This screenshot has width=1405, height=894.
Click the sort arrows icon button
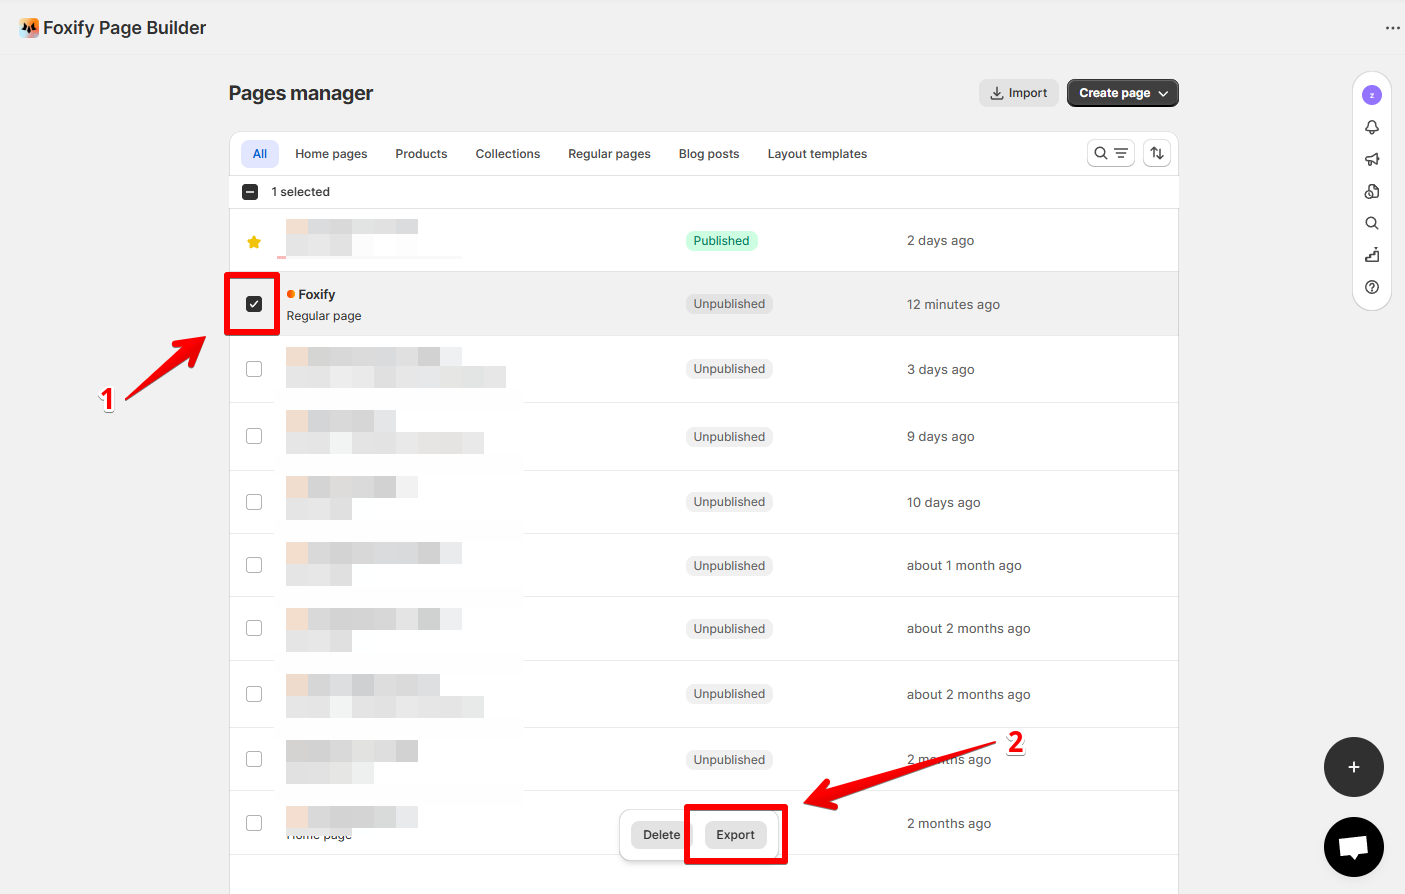pyautogui.click(x=1157, y=153)
